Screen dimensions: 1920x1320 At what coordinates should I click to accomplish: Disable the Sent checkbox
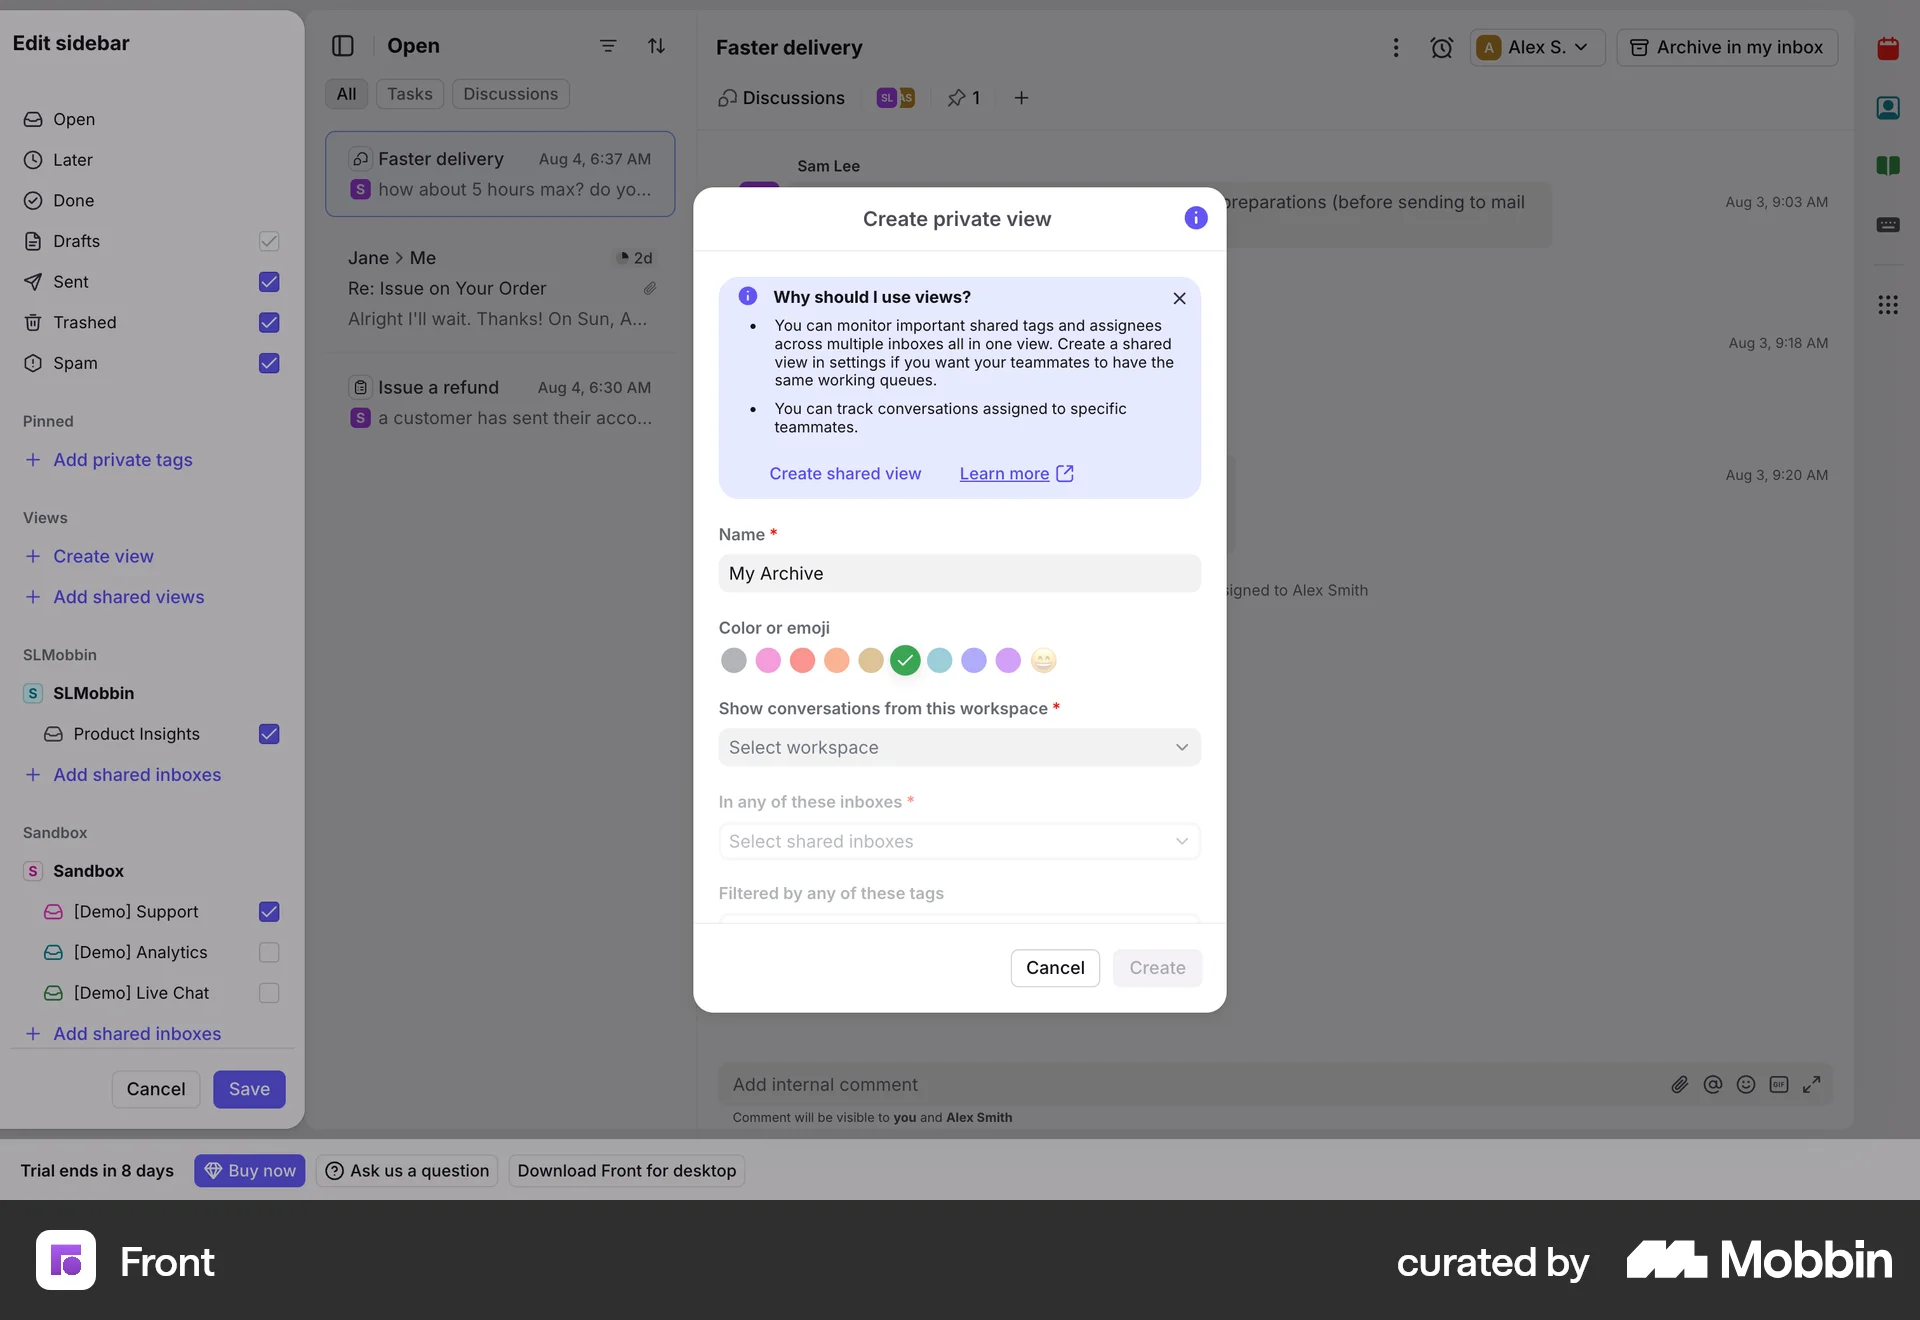[x=269, y=282]
